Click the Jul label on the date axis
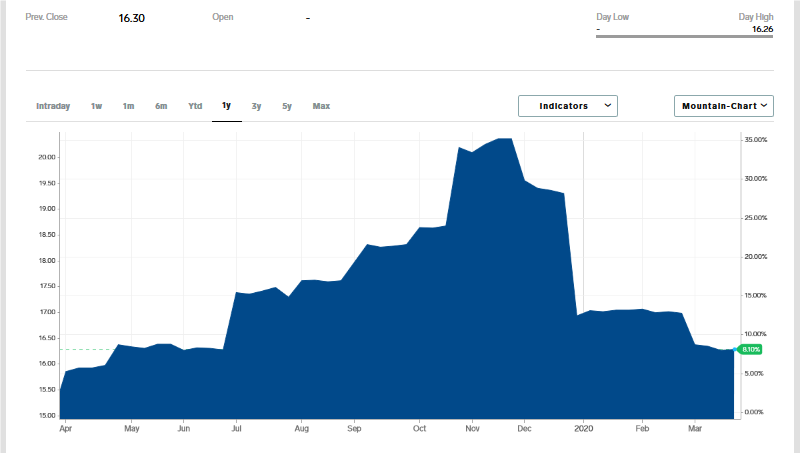Viewport: 804px width, 453px height. pyautogui.click(x=235, y=428)
